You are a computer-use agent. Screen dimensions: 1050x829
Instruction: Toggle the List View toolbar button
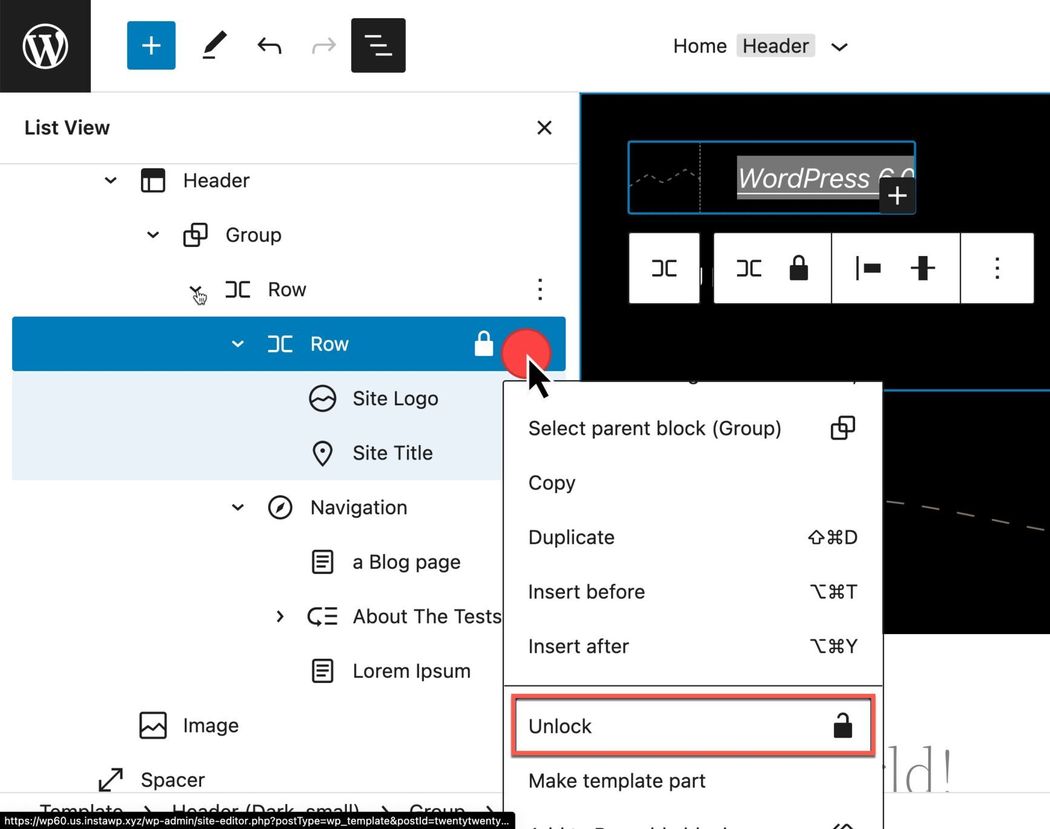pyautogui.click(x=378, y=46)
